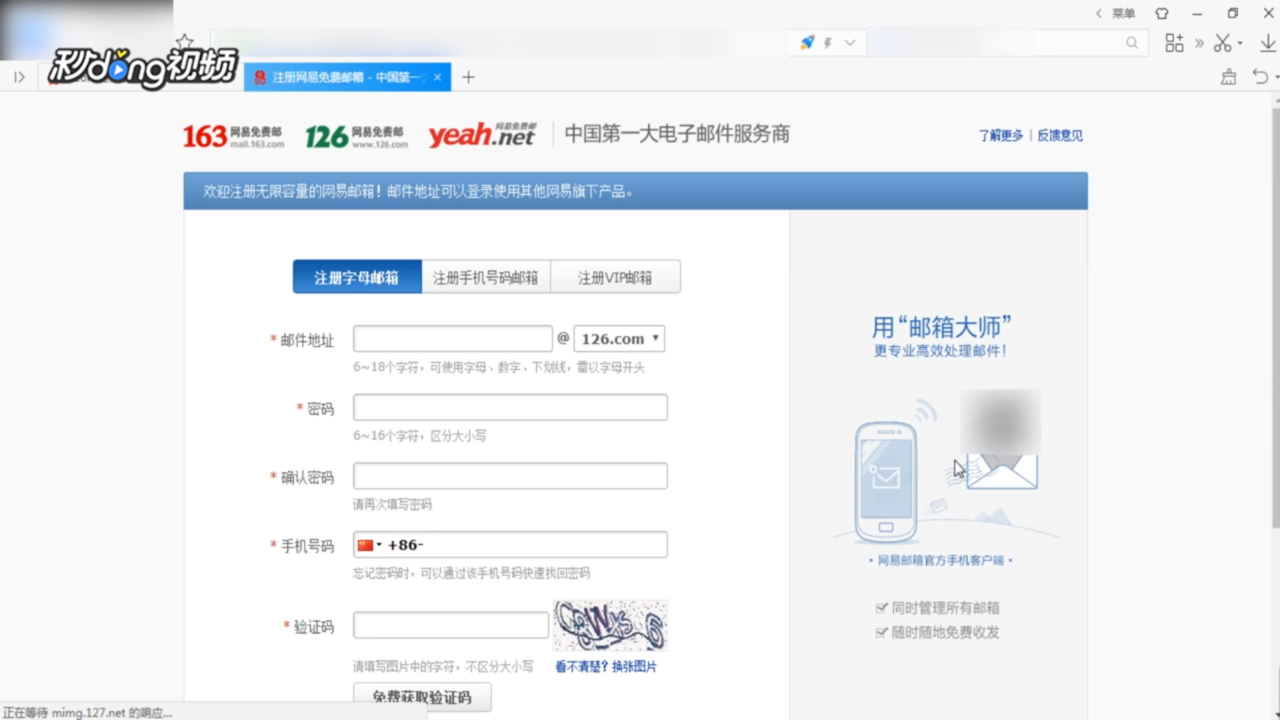Image resolution: width=1280 pixels, height=720 pixels.
Task: Click the 126 网易免费邮 logo
Action: [x=356, y=136]
